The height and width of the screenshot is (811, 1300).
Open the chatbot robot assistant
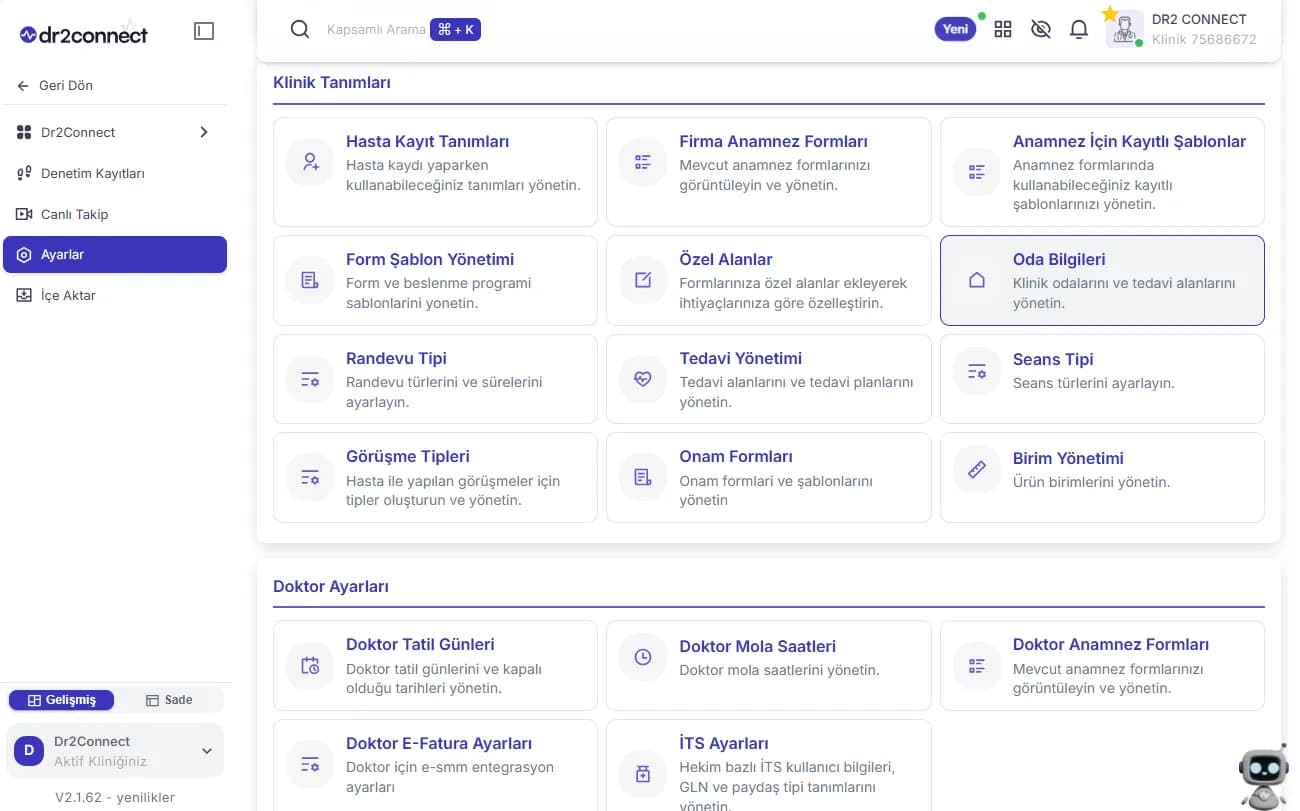[1263, 777]
